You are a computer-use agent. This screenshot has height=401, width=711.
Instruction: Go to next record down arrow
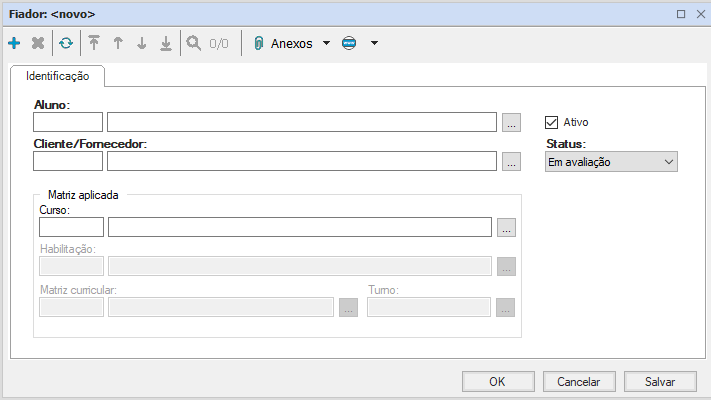[x=142, y=44]
